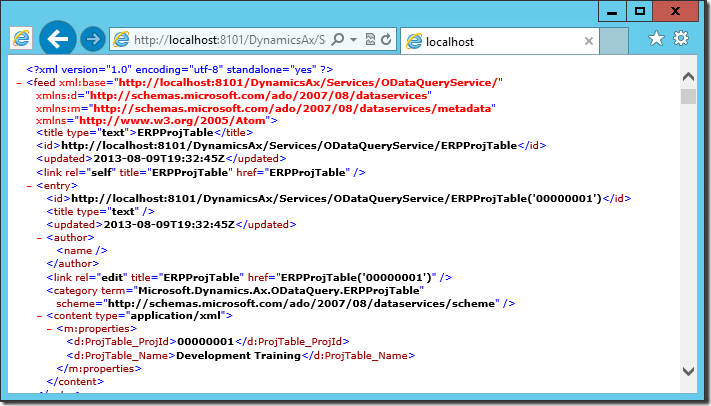
Task: Collapse the feed XML node
Action: [19, 83]
